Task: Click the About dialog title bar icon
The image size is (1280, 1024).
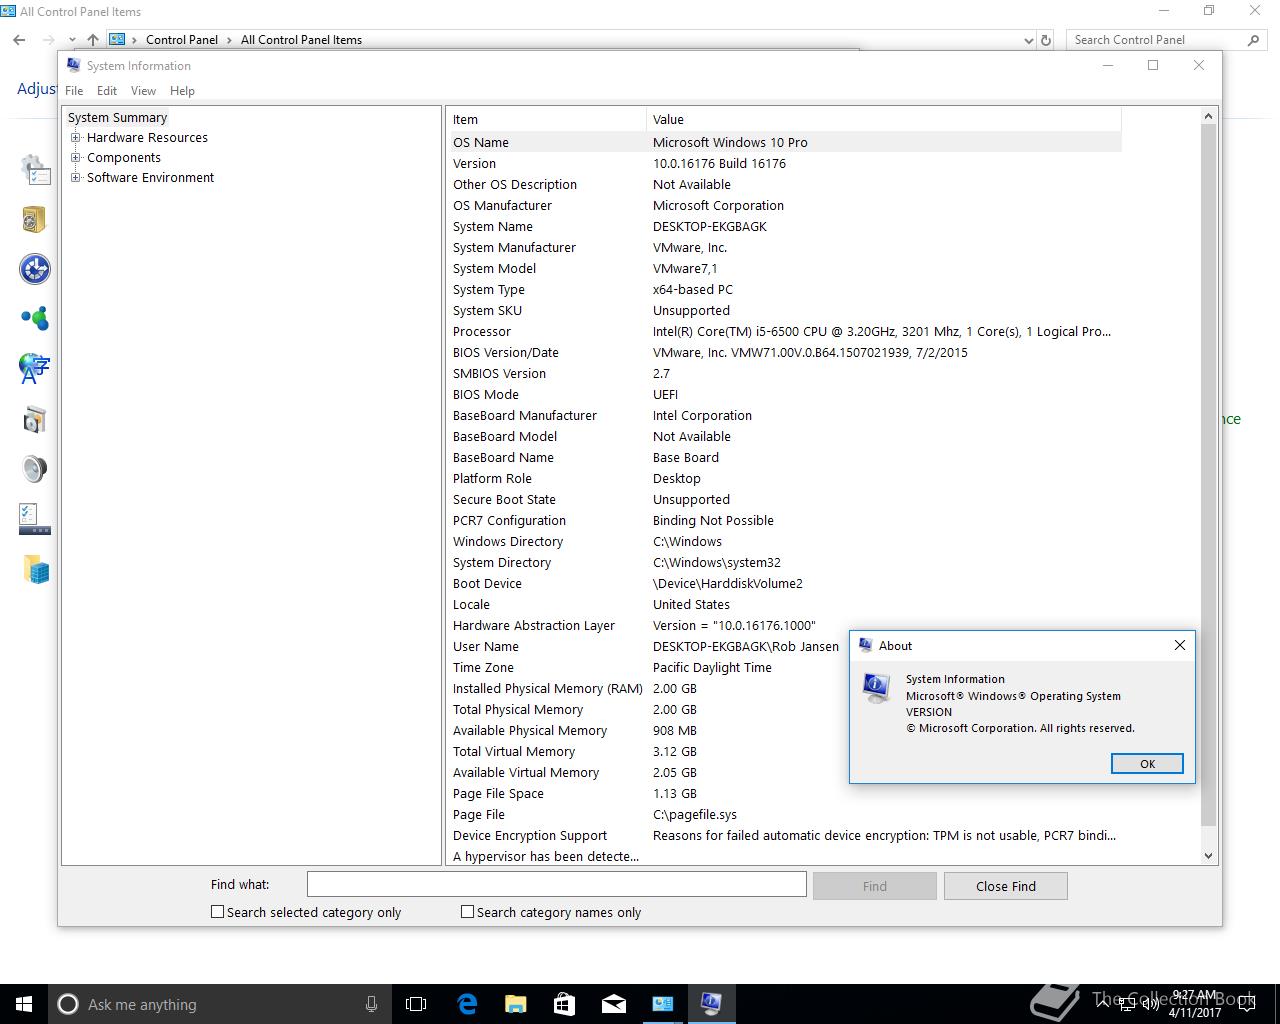Action: pyautogui.click(x=866, y=645)
